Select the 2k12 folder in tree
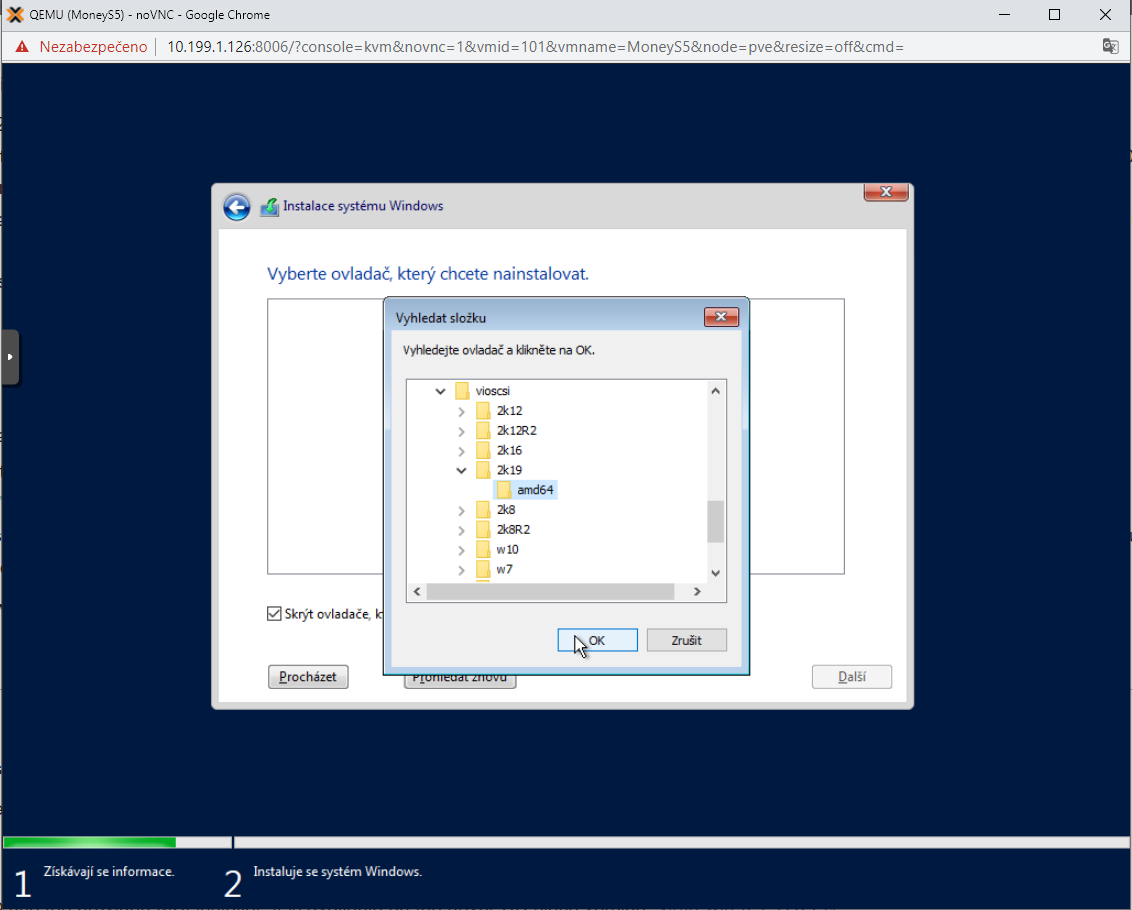This screenshot has width=1132, height=910. (509, 411)
